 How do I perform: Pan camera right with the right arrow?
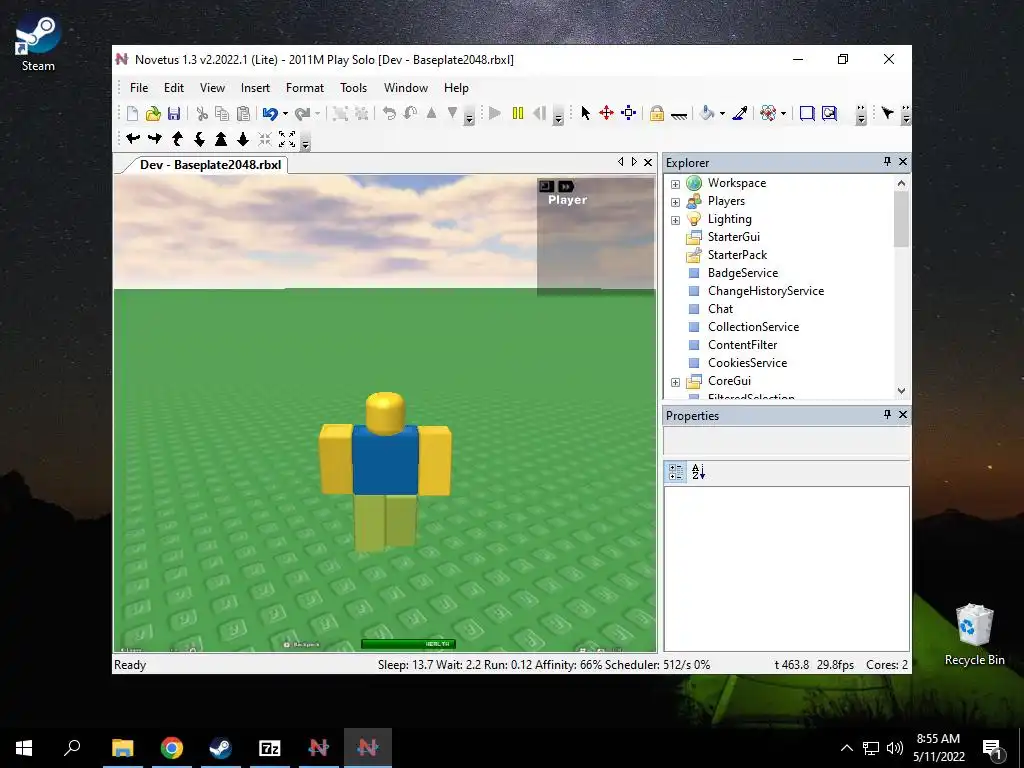pos(155,138)
